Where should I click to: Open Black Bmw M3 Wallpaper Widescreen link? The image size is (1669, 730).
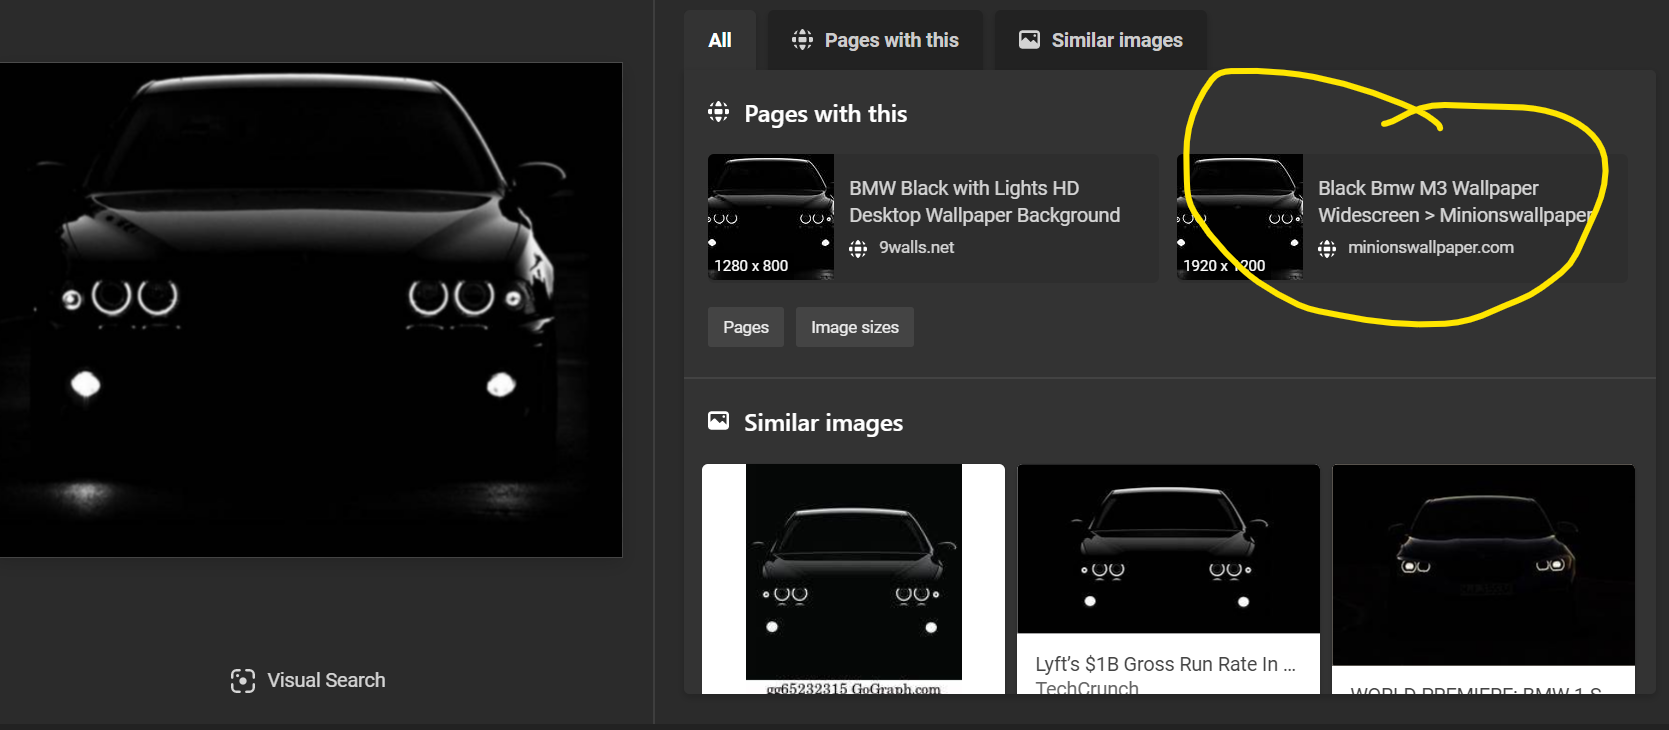coord(1454,201)
